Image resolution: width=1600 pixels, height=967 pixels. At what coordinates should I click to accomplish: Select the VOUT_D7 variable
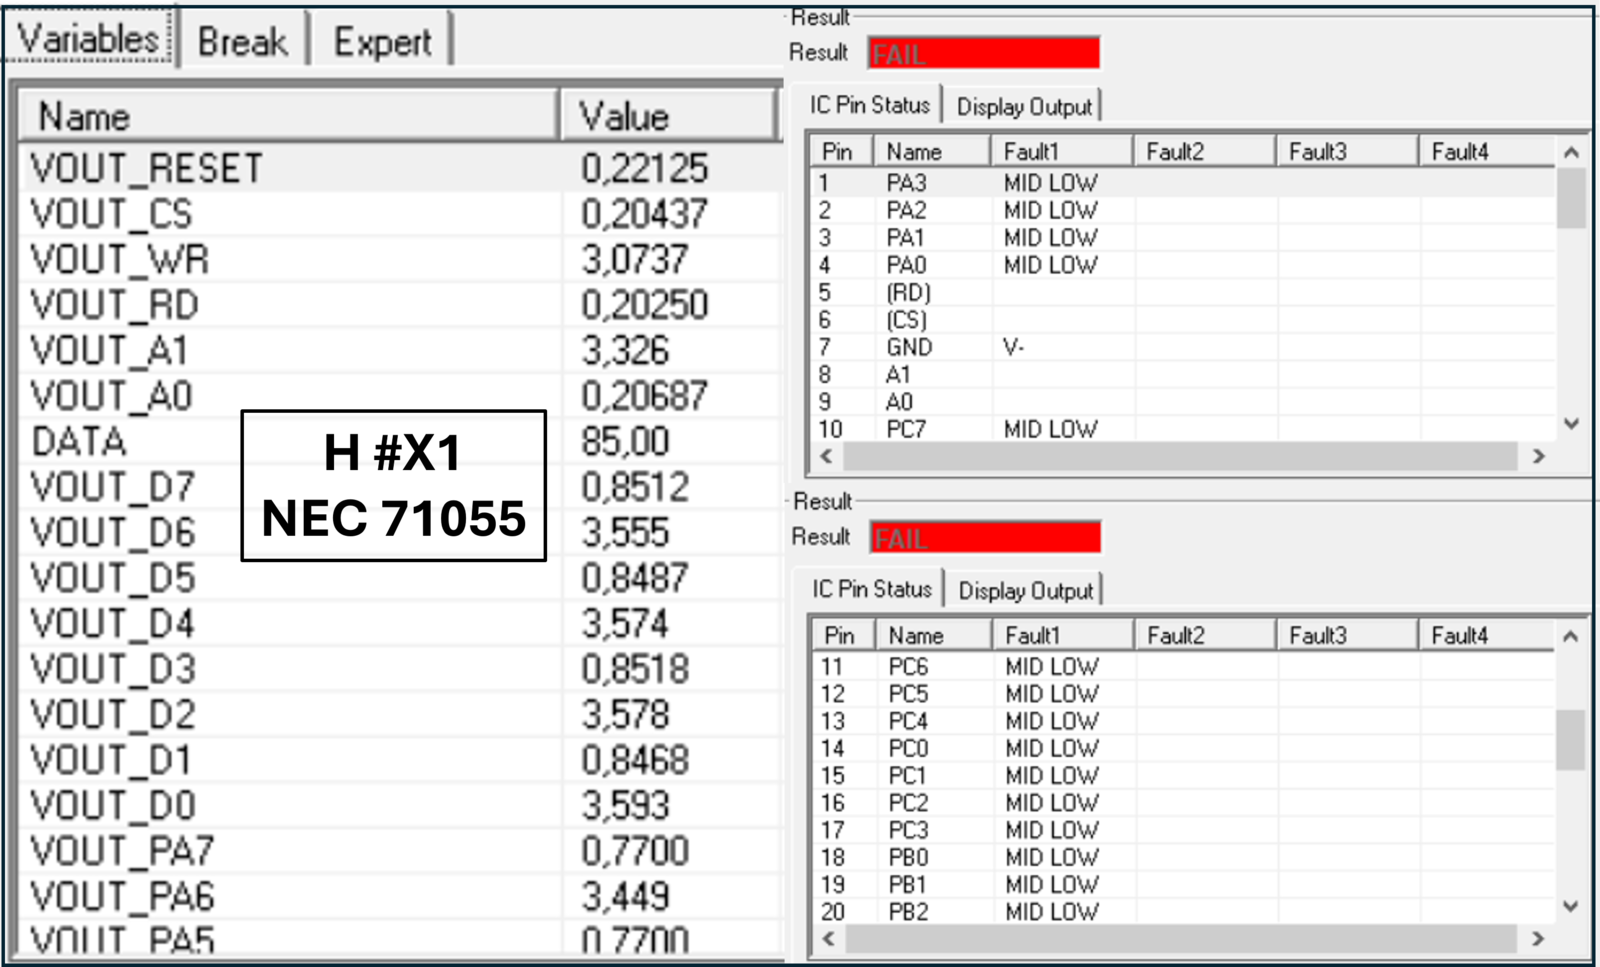113,487
